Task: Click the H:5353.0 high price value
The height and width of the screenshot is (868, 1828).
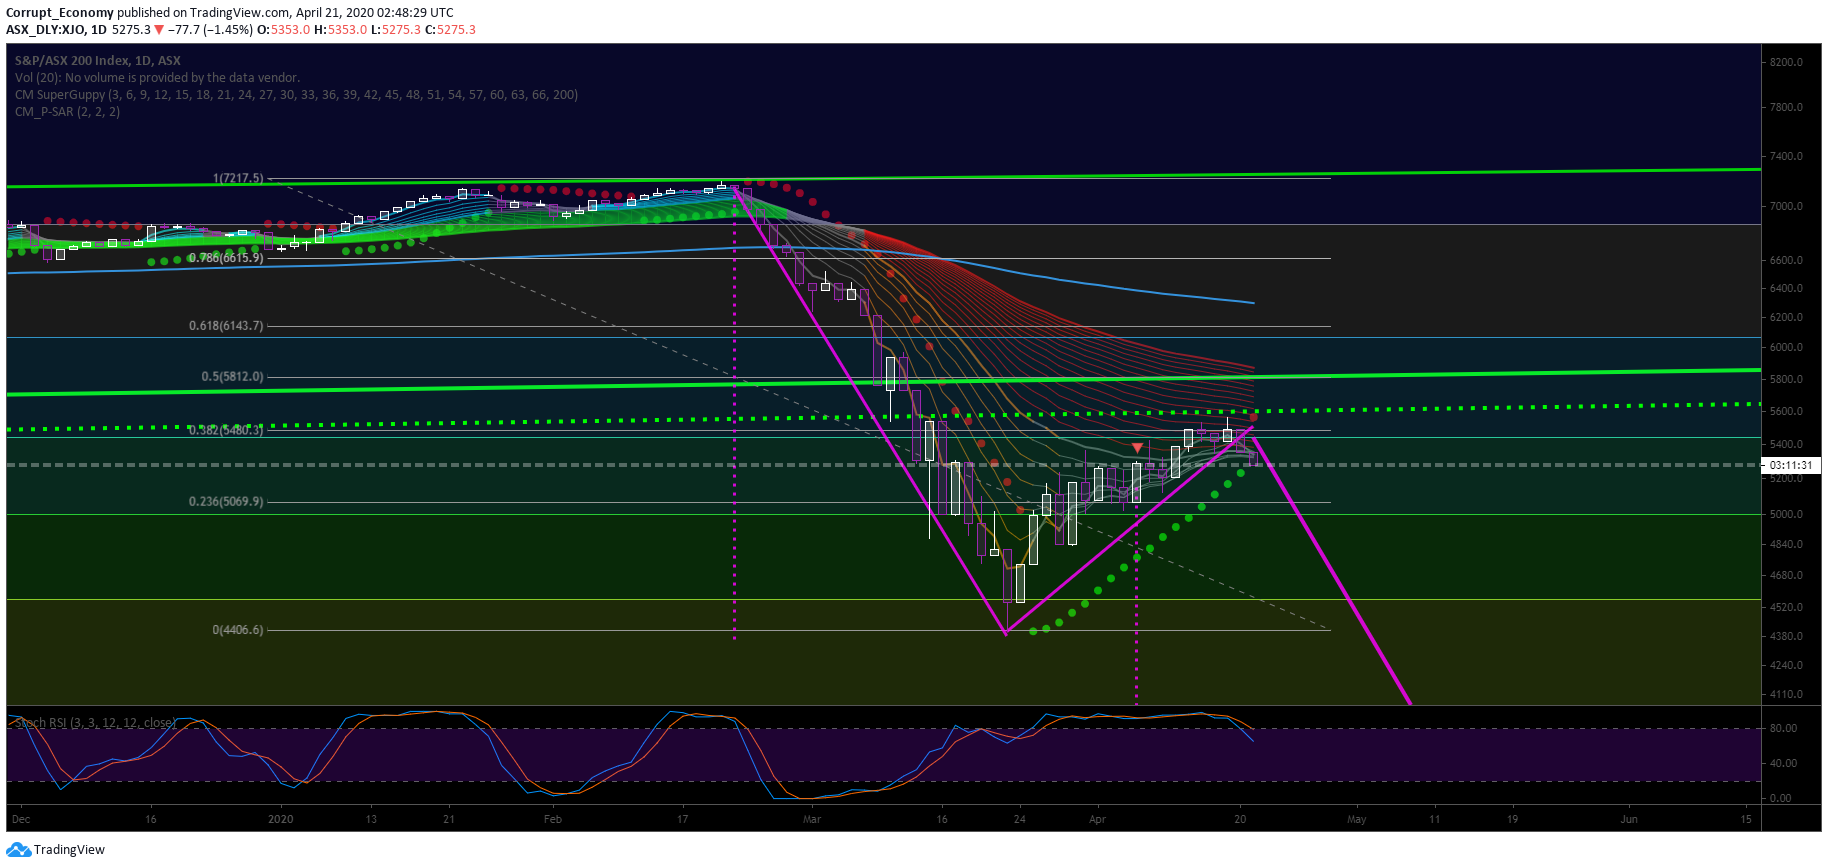Action: pos(341,30)
